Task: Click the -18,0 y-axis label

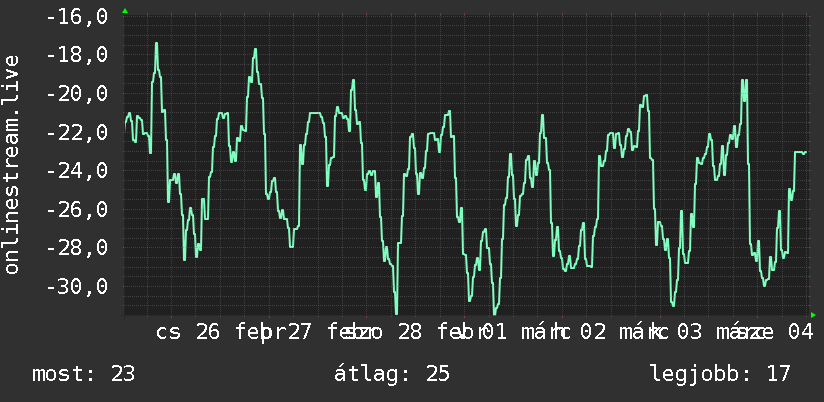Action: [77, 55]
